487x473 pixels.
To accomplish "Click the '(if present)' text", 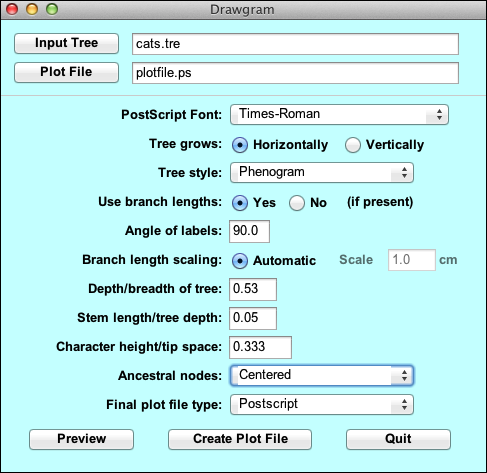I will click(380, 202).
